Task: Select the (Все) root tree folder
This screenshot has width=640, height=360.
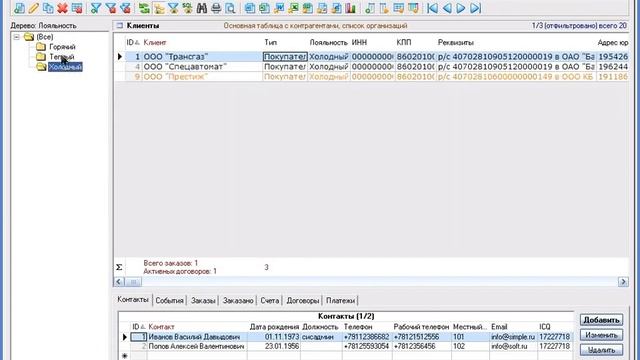Action: click(44, 37)
